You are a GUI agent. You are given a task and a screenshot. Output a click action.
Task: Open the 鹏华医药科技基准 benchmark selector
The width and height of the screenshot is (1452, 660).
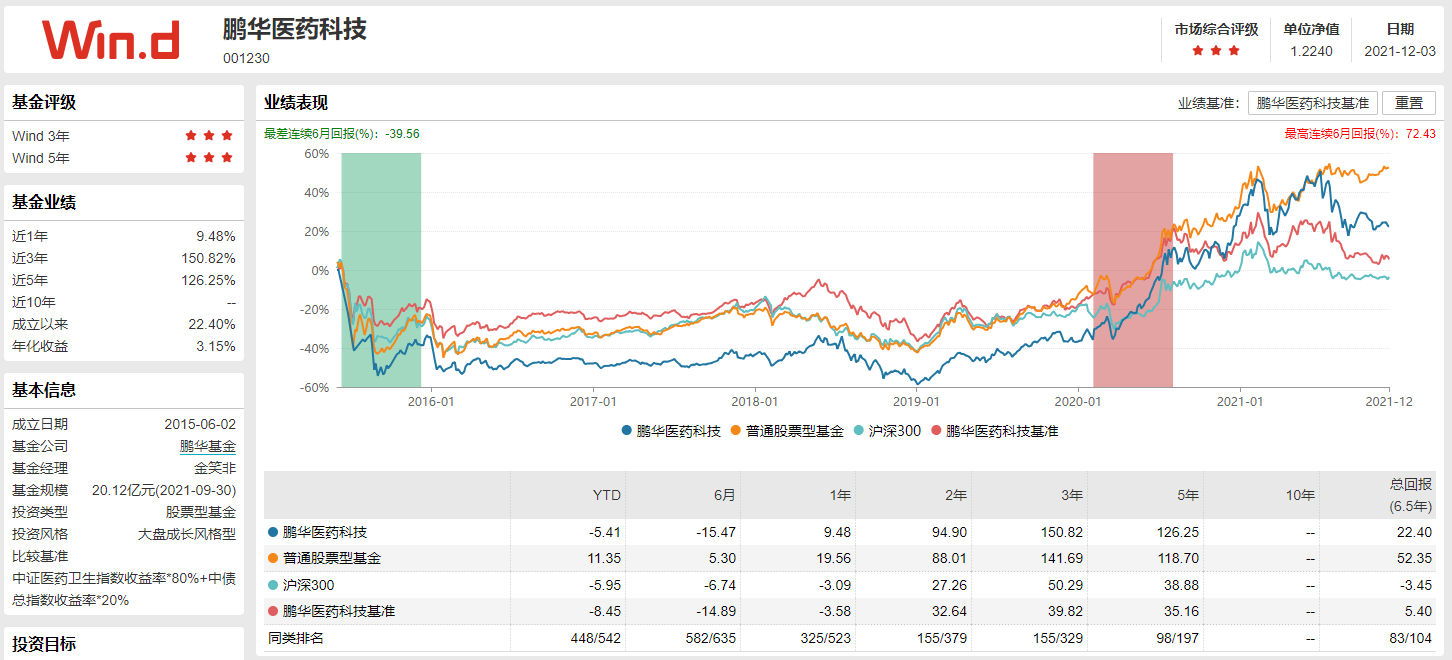tap(1313, 103)
